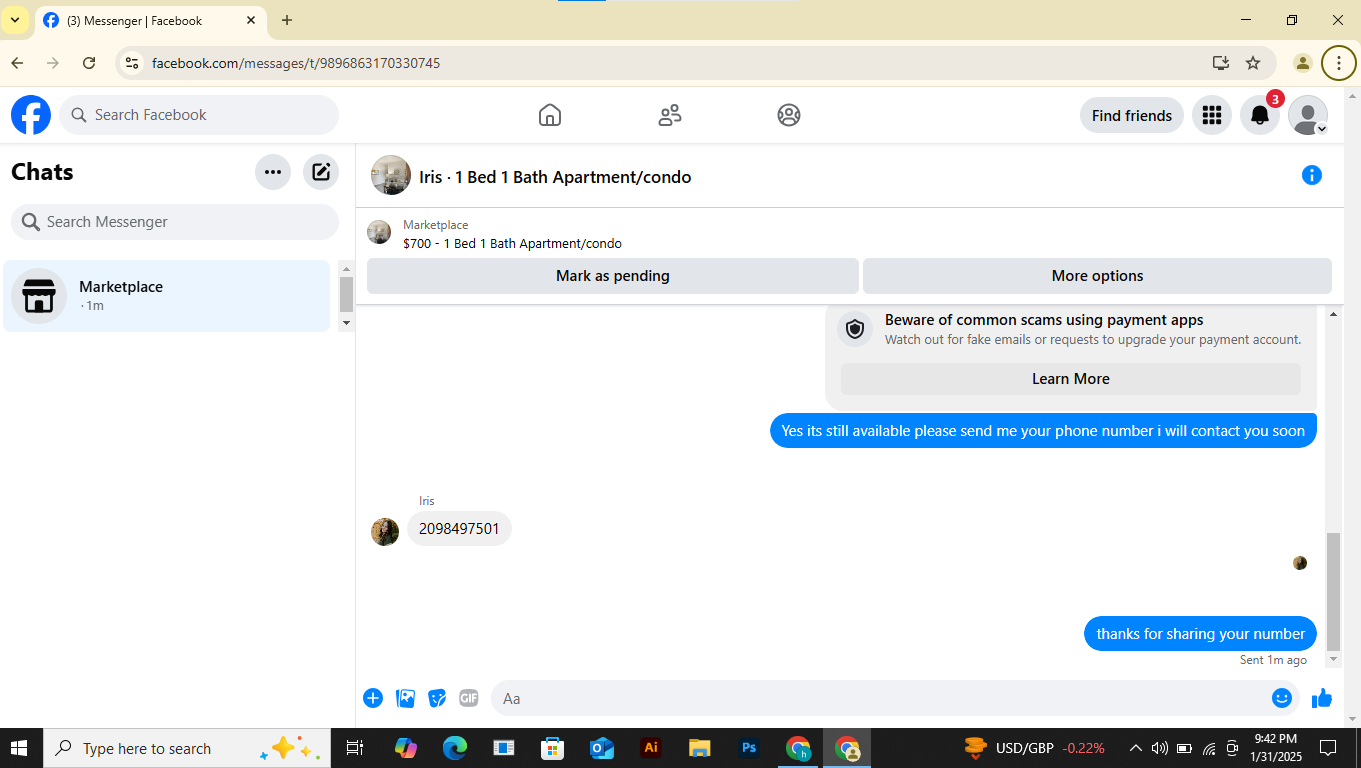Screen dimensions: 1361x768
Task: Choose a sticker icon in composer
Action: pyautogui.click(x=437, y=698)
